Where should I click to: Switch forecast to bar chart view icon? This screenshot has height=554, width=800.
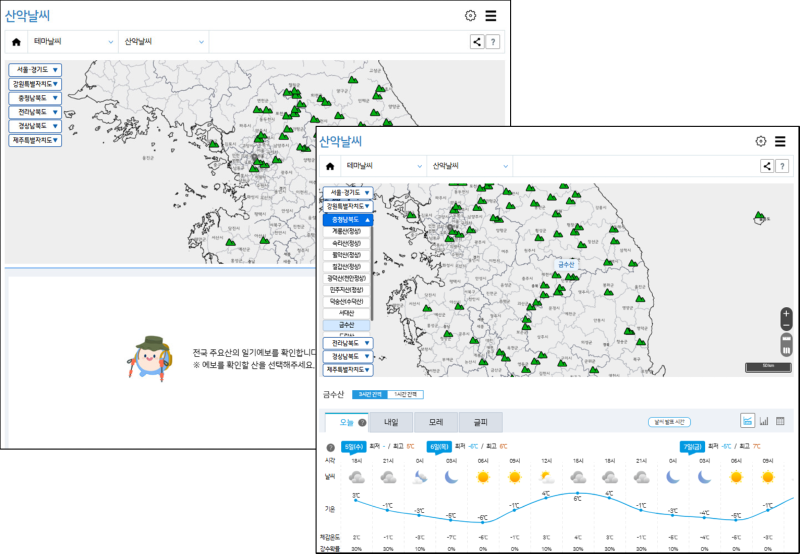pos(764,422)
